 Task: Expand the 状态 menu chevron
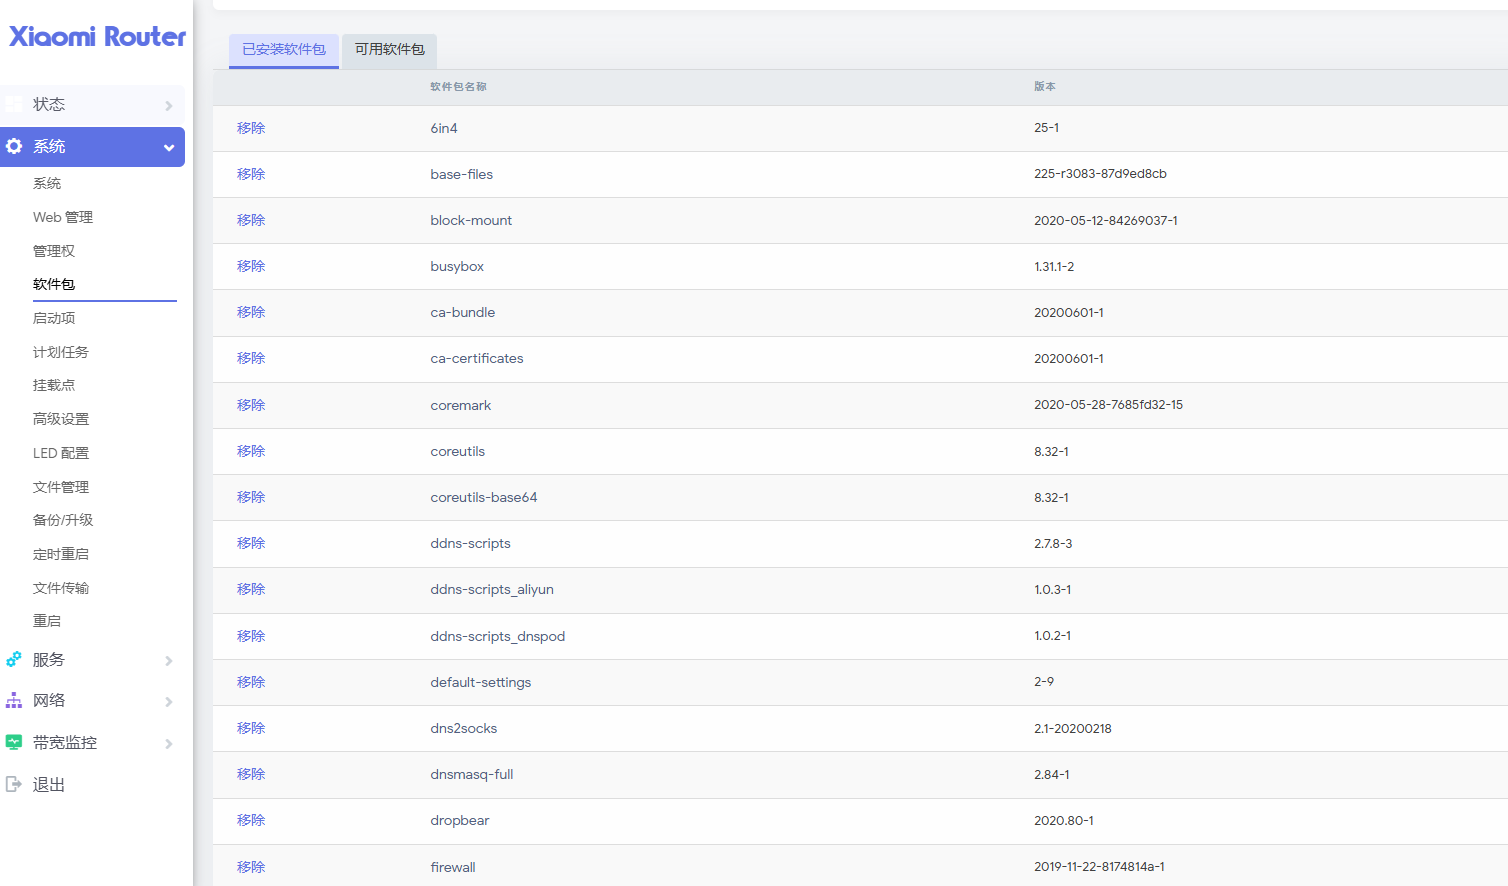point(168,105)
